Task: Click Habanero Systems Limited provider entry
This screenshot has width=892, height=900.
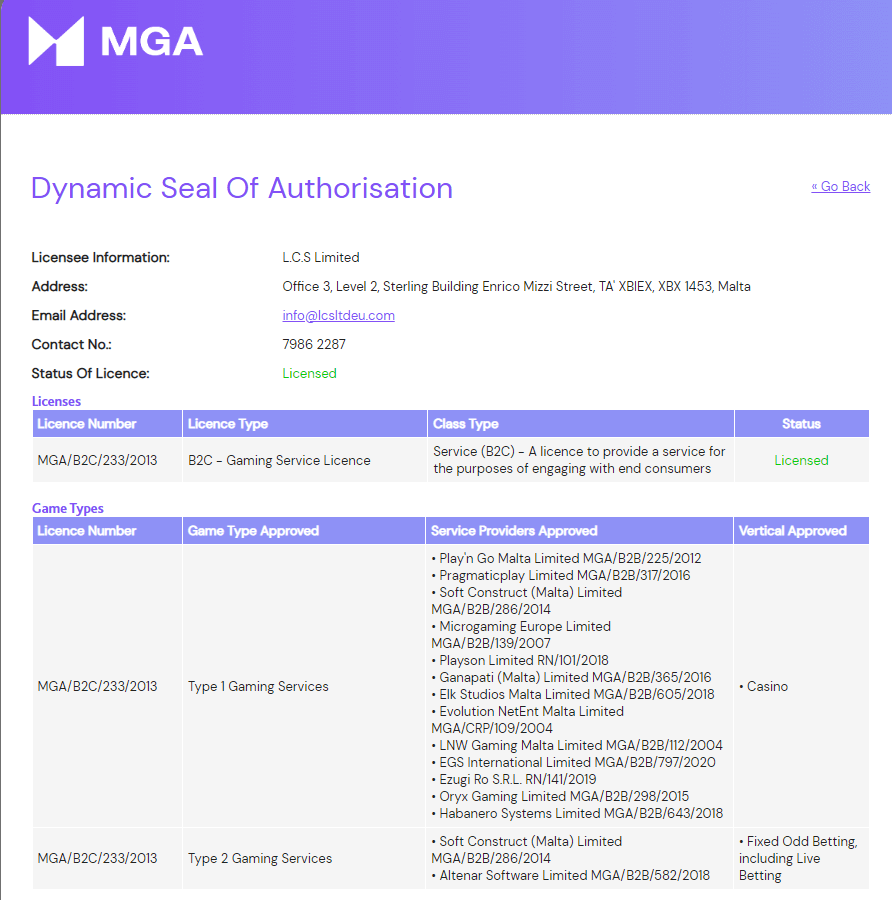Action: click(577, 814)
